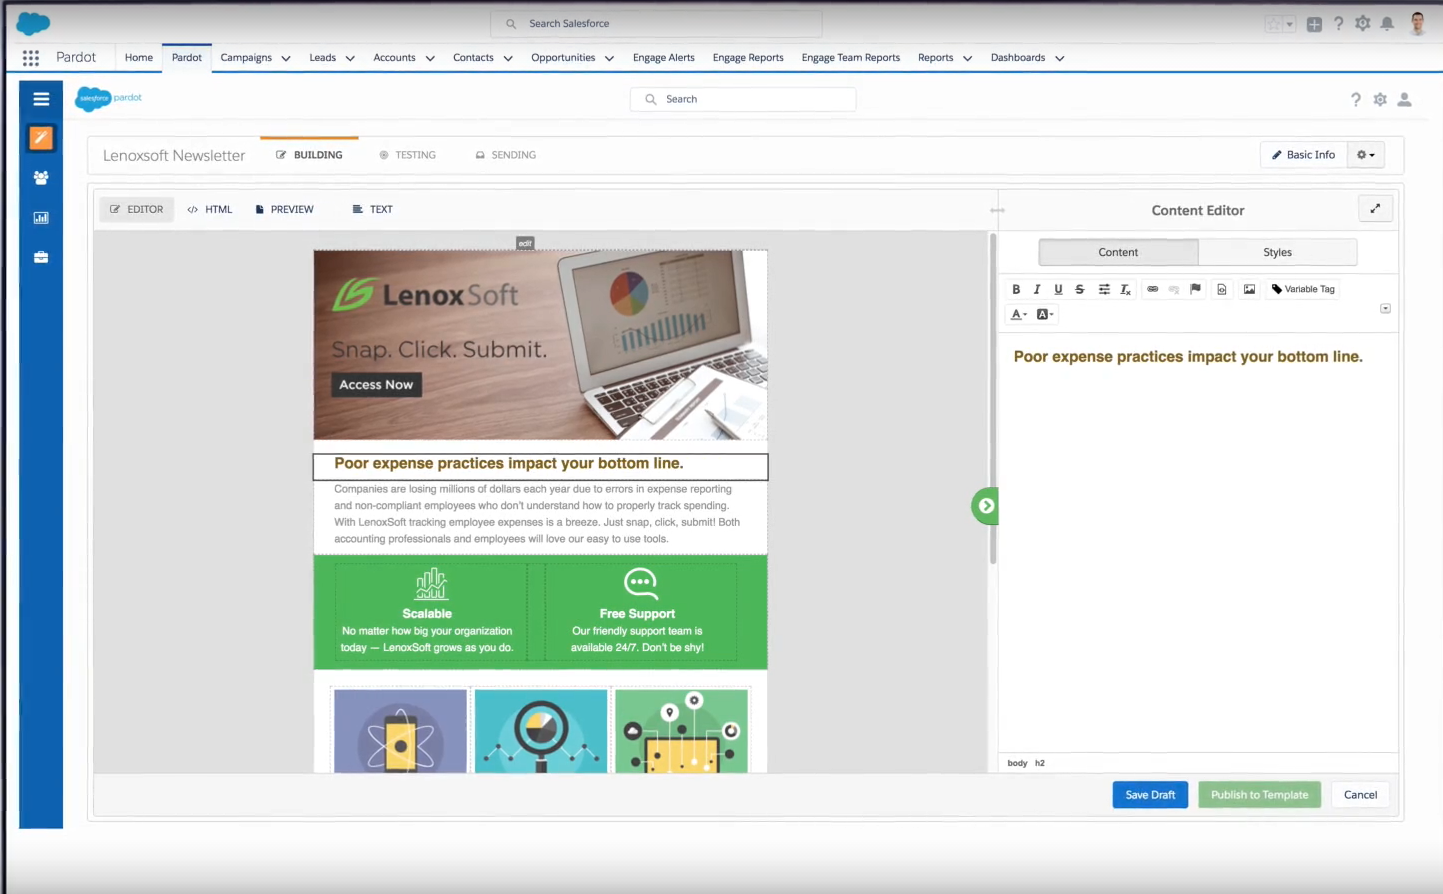Click the insert image icon
The width and height of the screenshot is (1443, 894).
tap(1249, 289)
